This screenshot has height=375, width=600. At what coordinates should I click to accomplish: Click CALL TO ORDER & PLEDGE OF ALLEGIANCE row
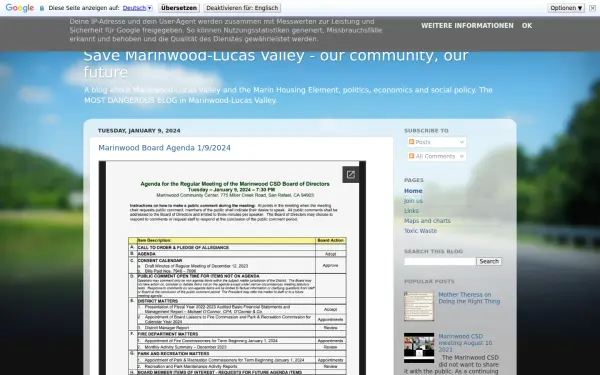point(237,248)
